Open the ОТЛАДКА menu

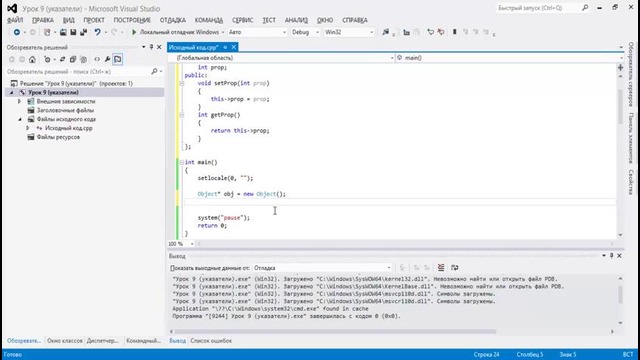[x=173, y=20]
